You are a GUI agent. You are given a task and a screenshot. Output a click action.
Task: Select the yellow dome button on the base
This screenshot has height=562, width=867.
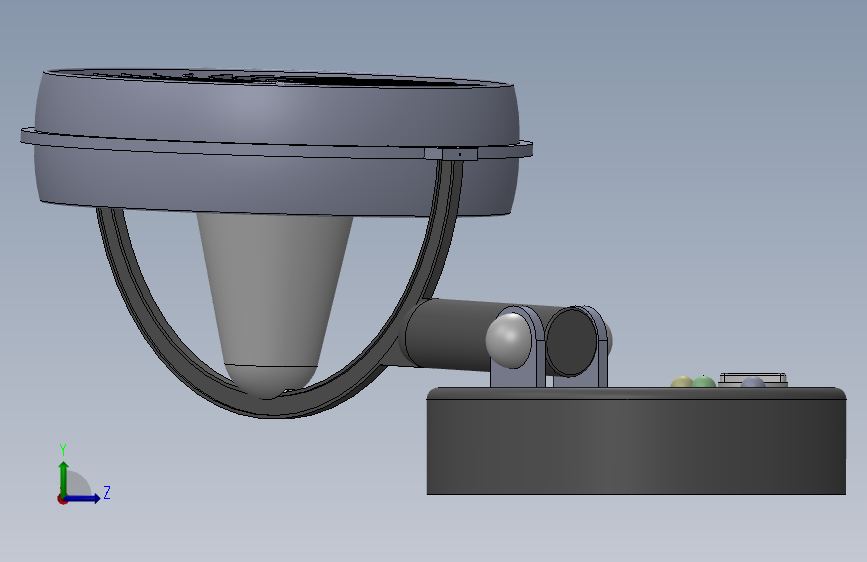point(681,382)
